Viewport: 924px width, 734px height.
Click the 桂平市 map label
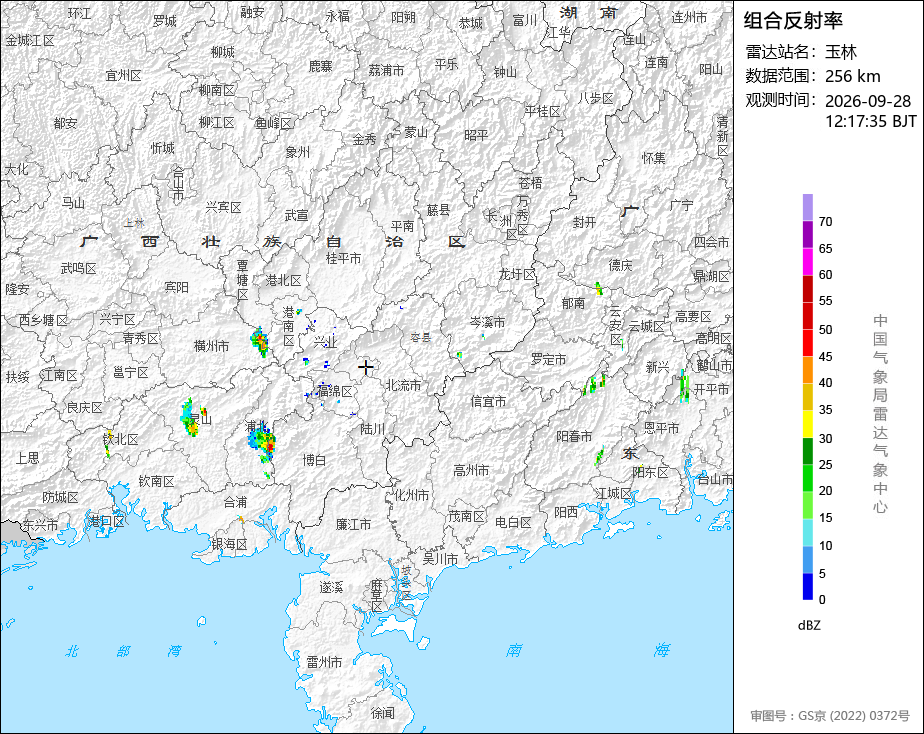pyautogui.click(x=343, y=258)
